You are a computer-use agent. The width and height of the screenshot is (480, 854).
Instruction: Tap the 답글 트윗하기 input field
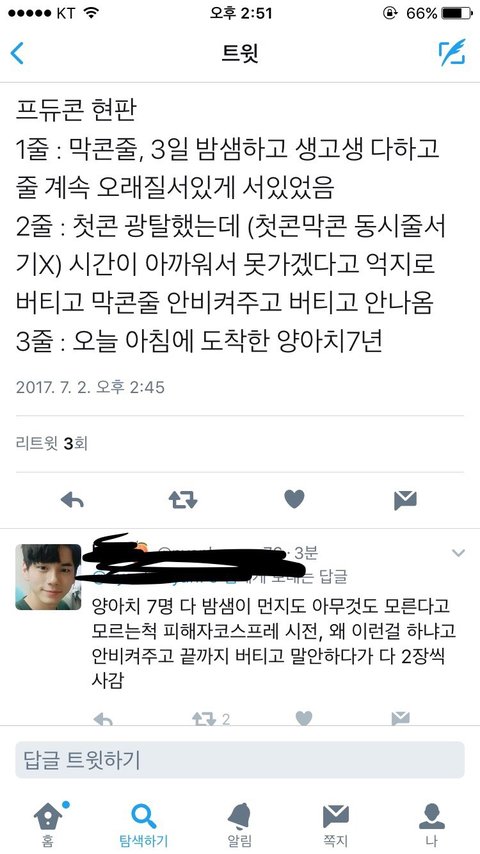click(240, 760)
